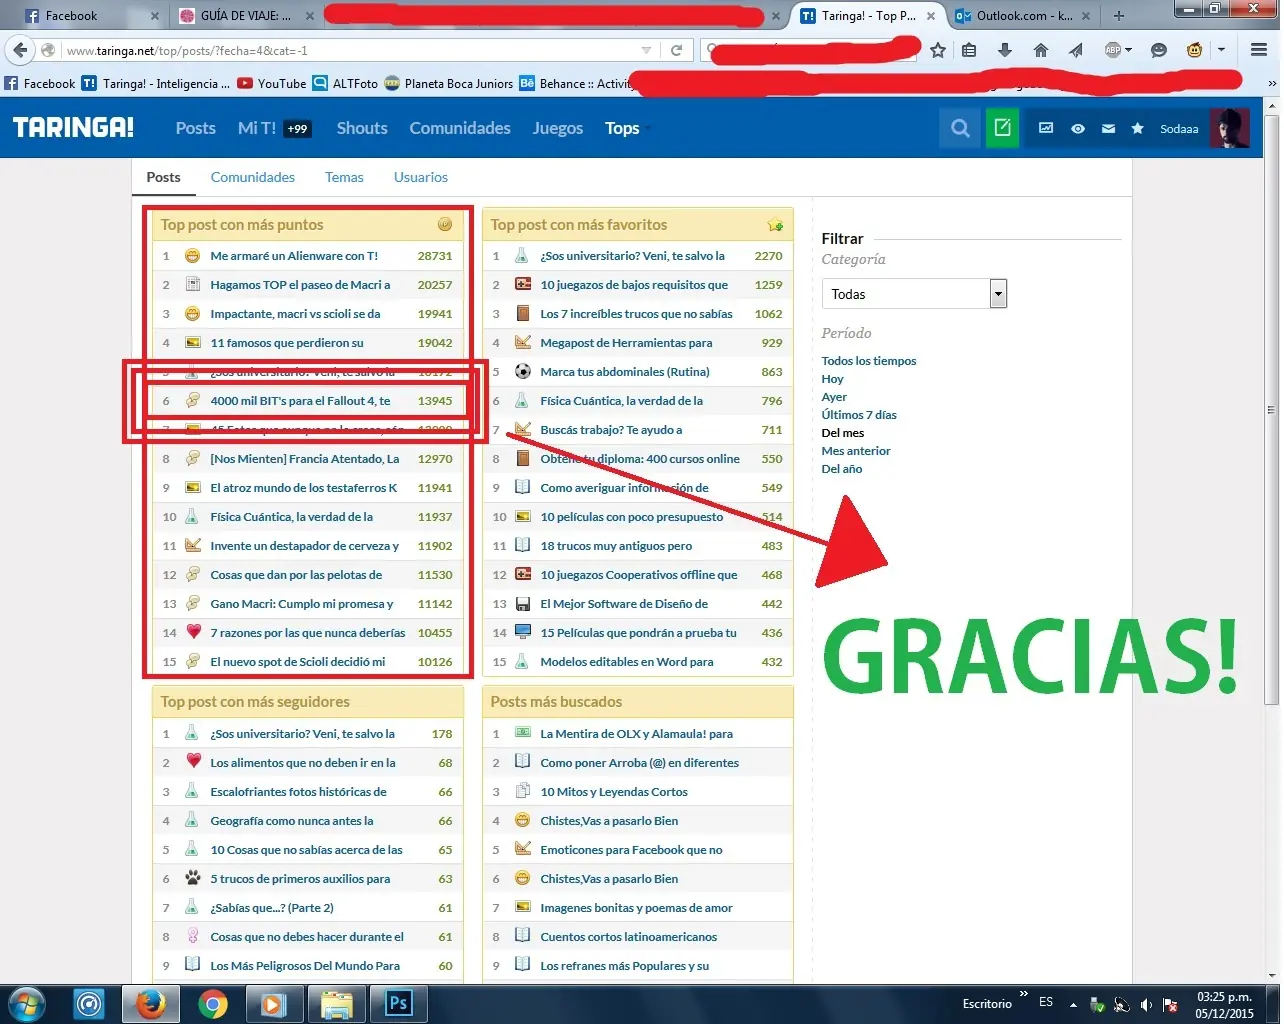Show bookmarks list icon in Firefox toolbar
Screen dimensions: 1284x1024
(x=969, y=50)
